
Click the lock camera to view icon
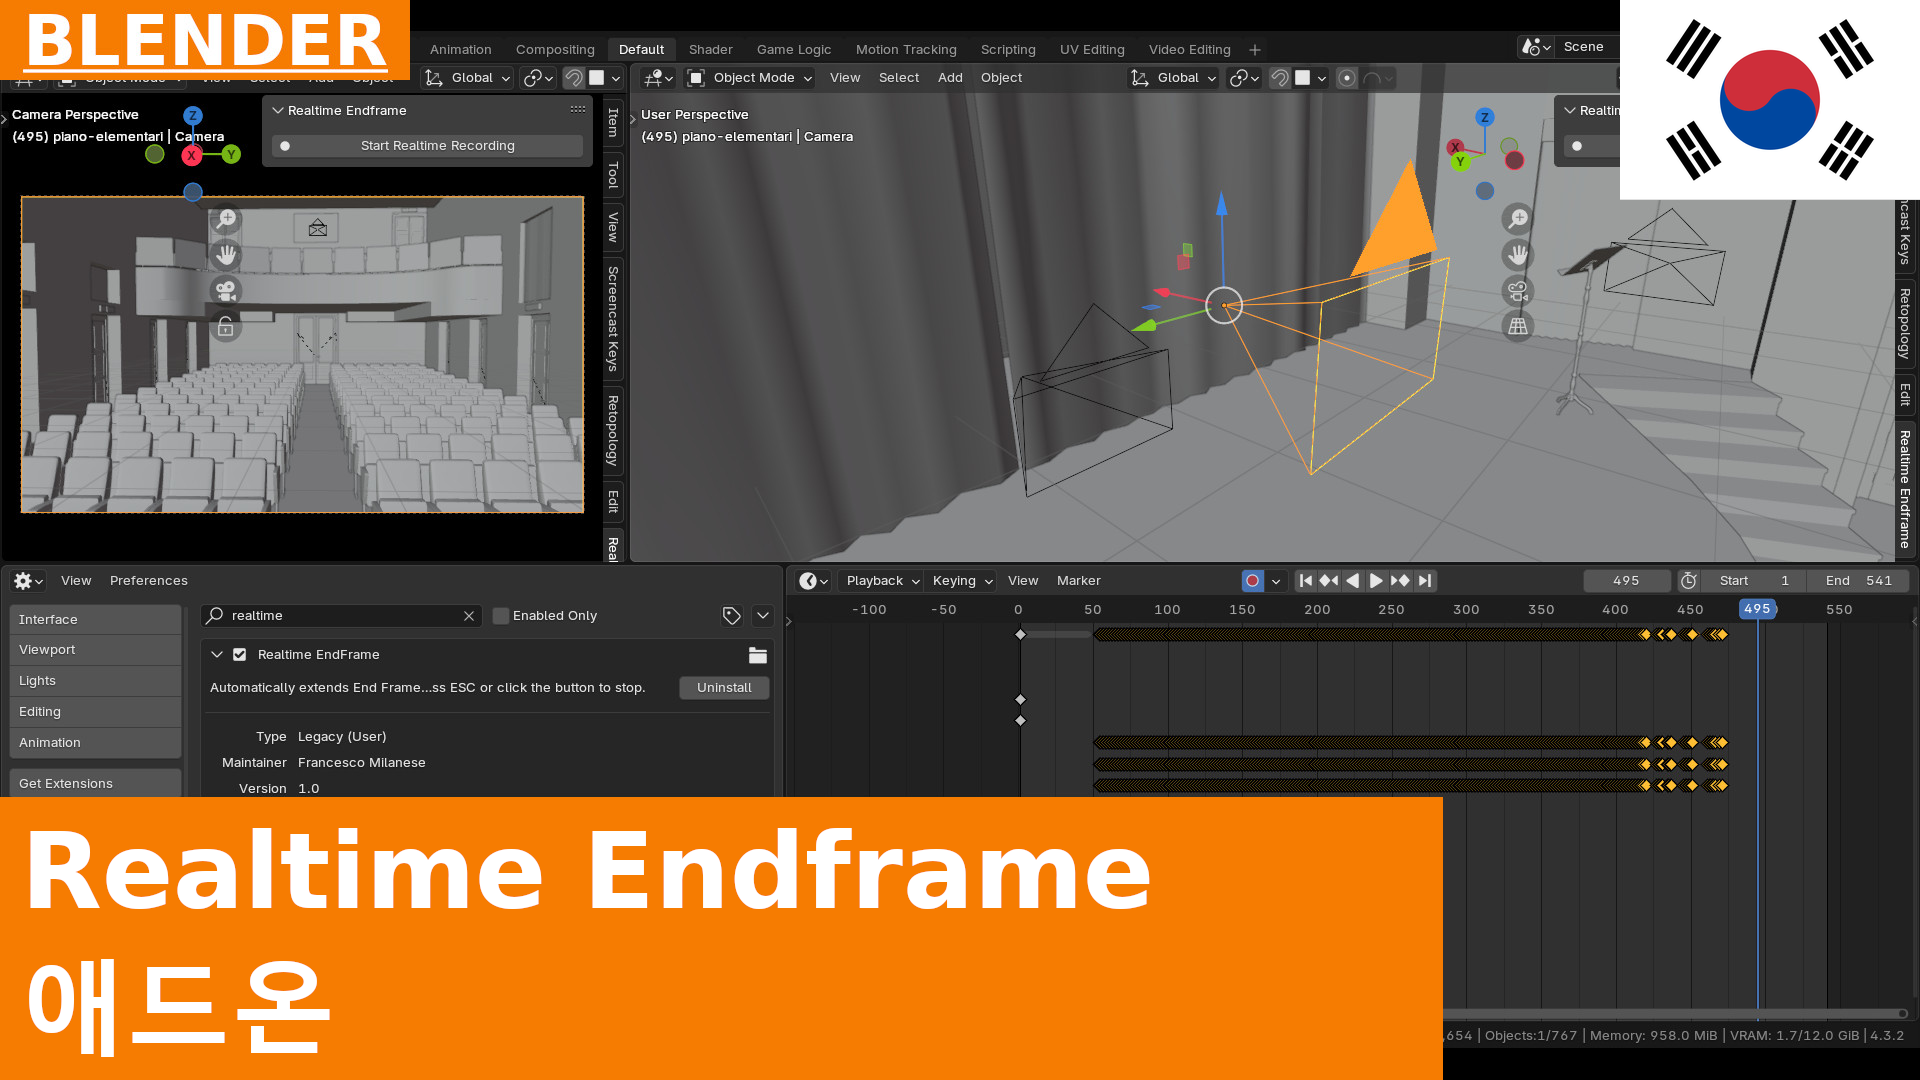(226, 327)
